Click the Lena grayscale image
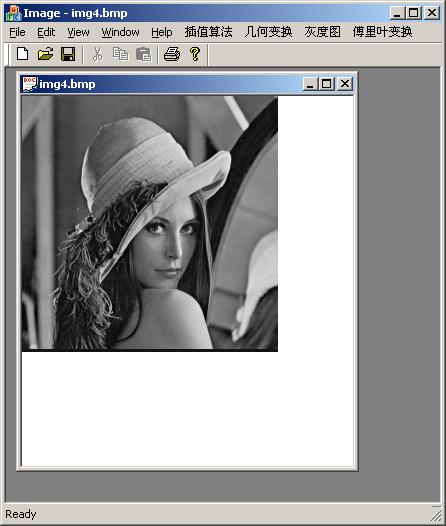Viewport: 446px width, 526px height. point(150,224)
